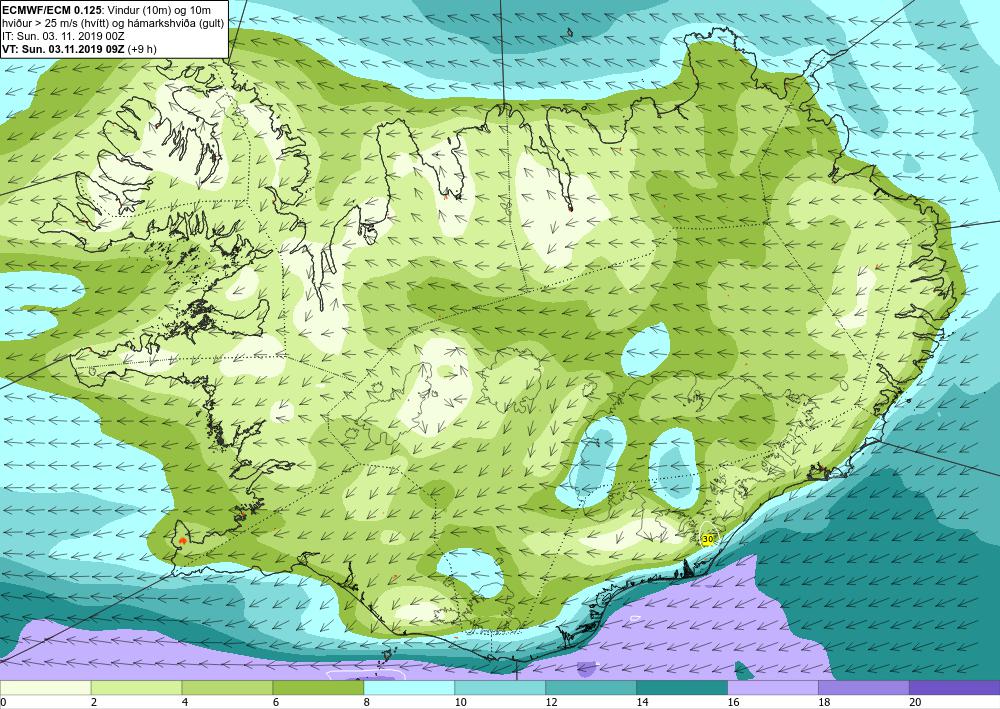Click the legend scale label "0"

(x=3, y=702)
